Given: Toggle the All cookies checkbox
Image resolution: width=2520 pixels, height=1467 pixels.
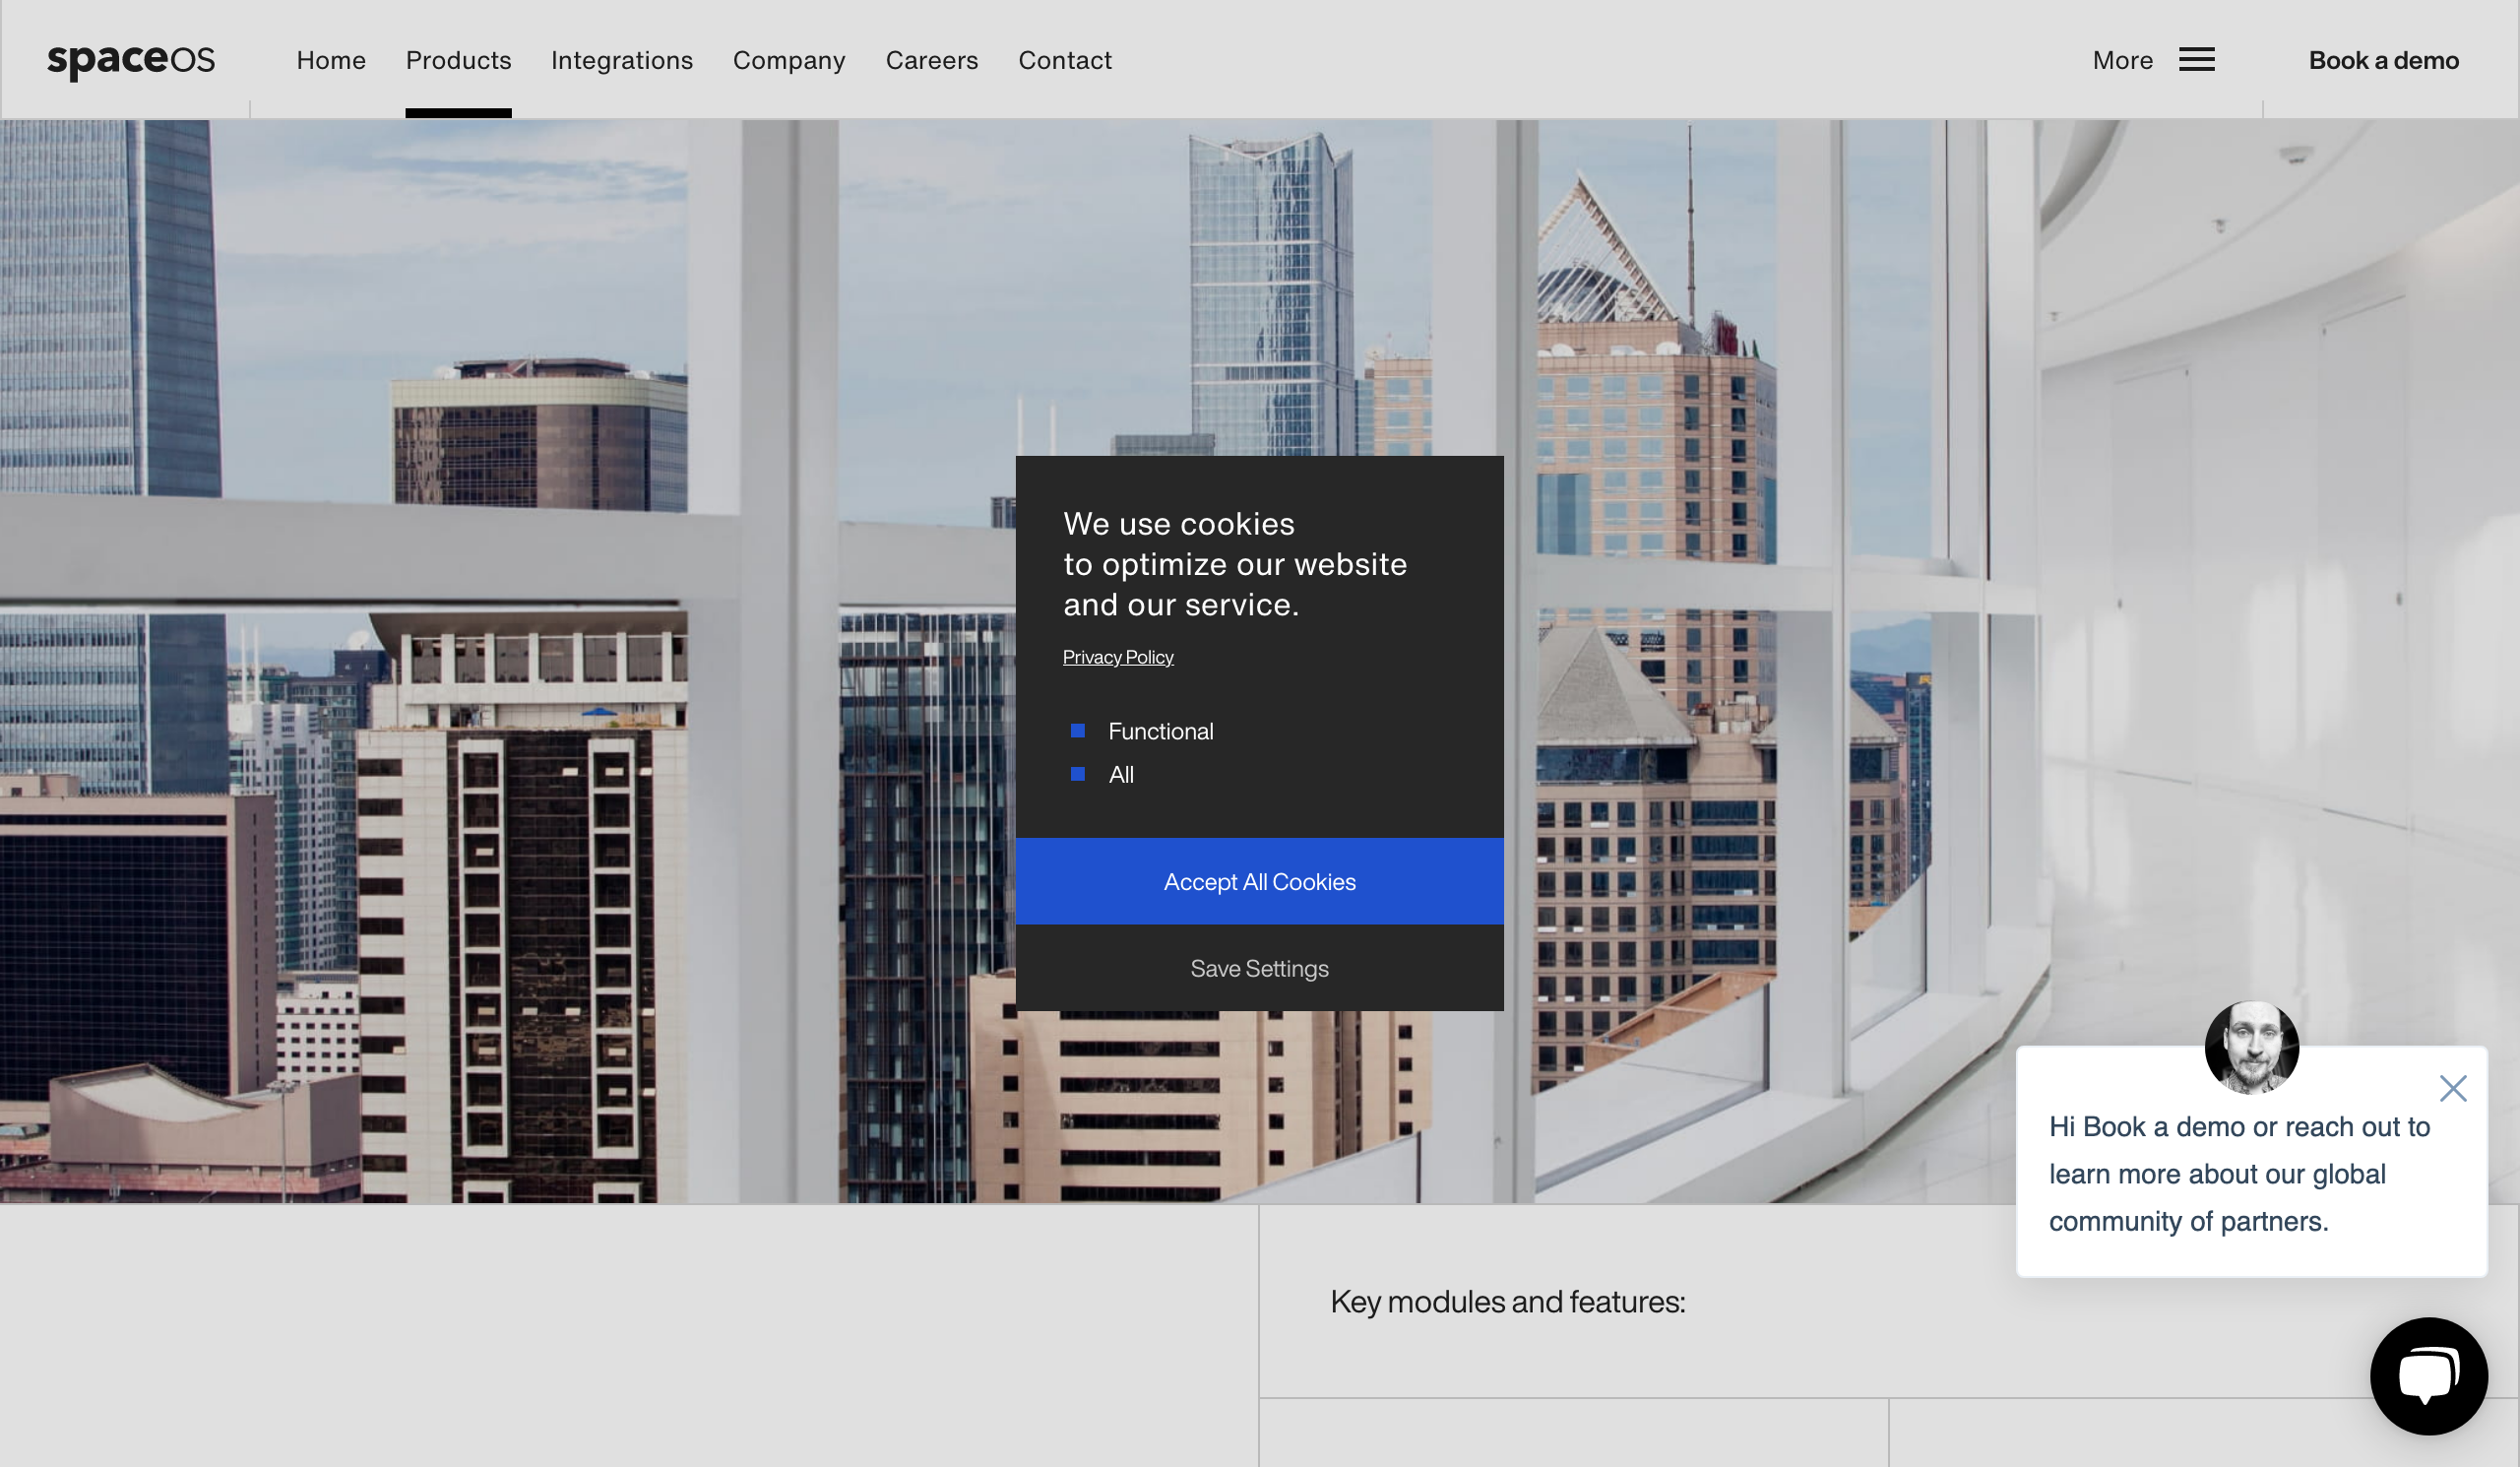Looking at the screenshot, I should (x=1078, y=774).
